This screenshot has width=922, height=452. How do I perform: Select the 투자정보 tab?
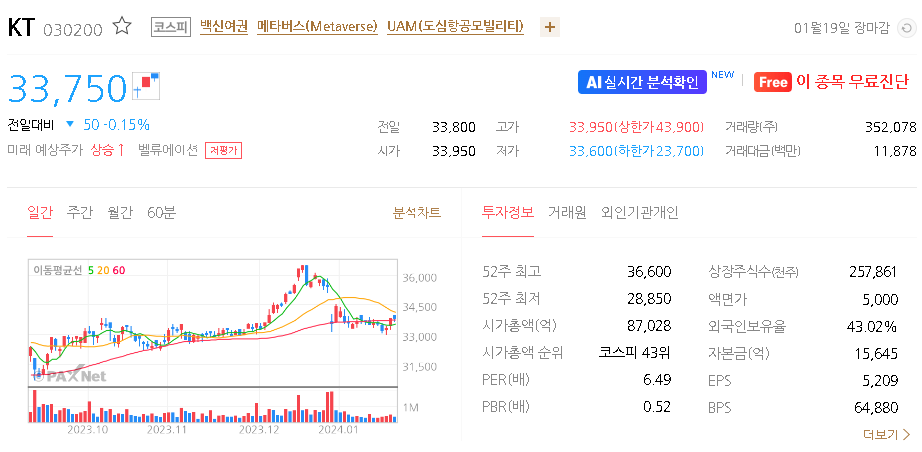(508, 213)
